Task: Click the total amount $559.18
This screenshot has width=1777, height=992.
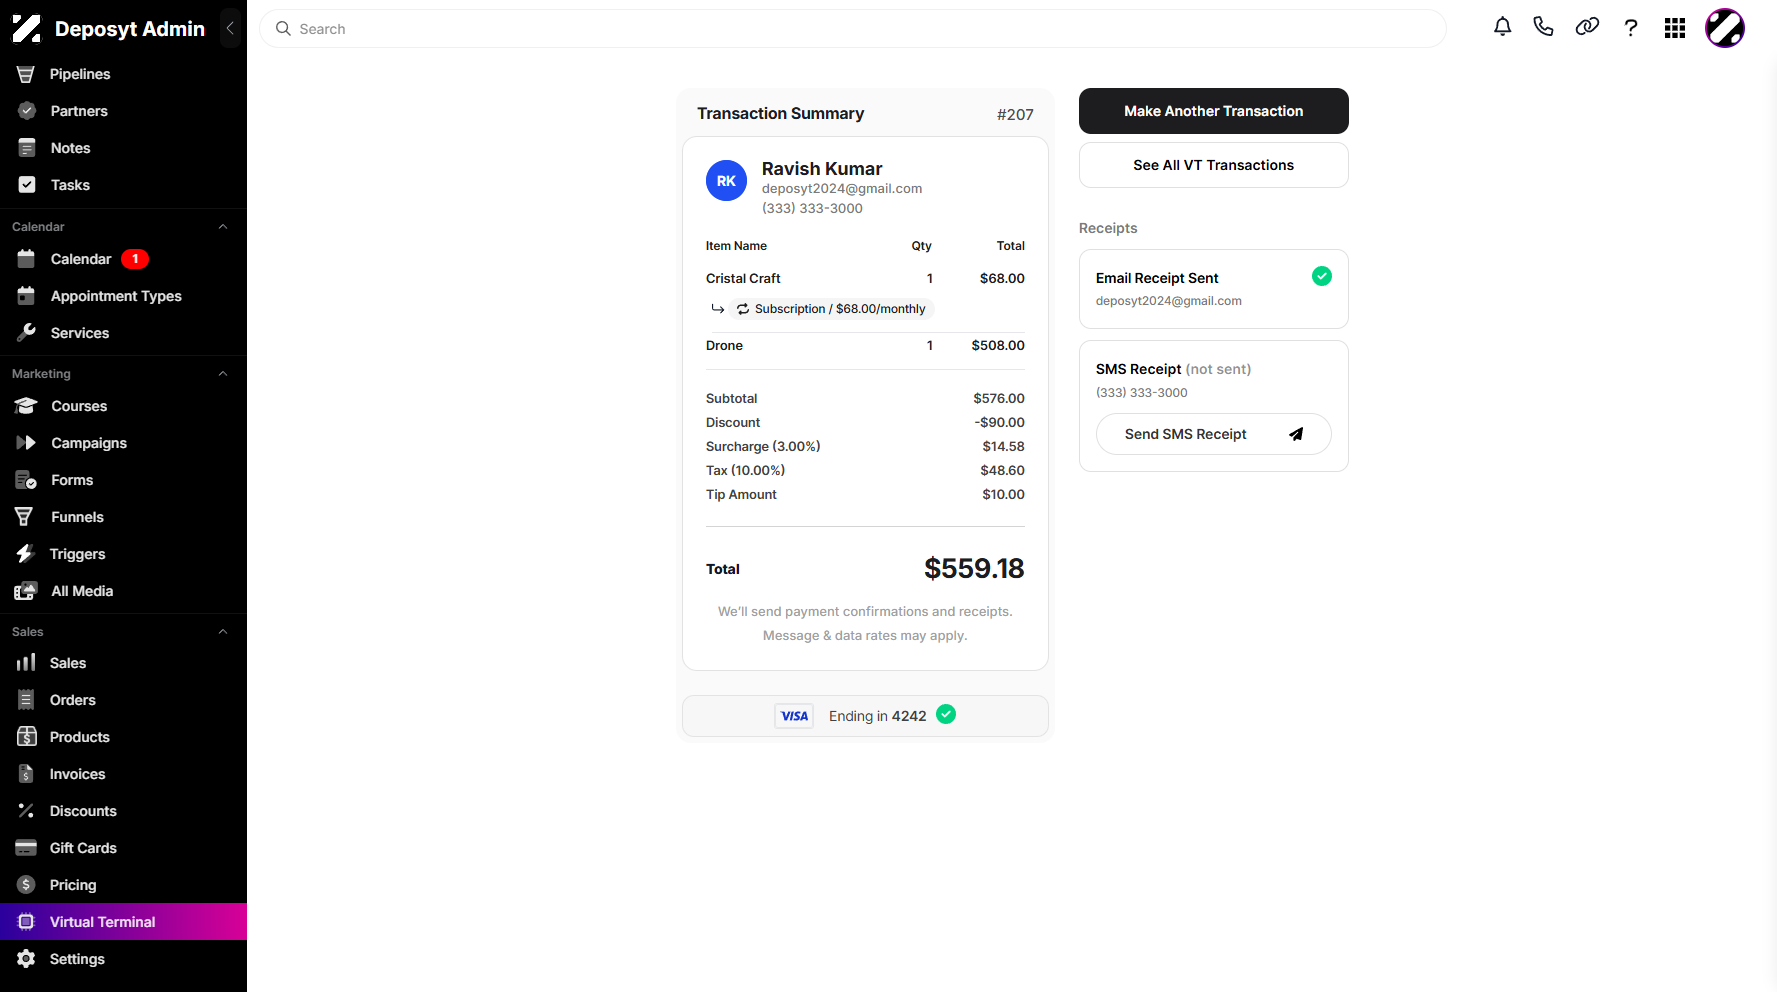Action: 974,568
